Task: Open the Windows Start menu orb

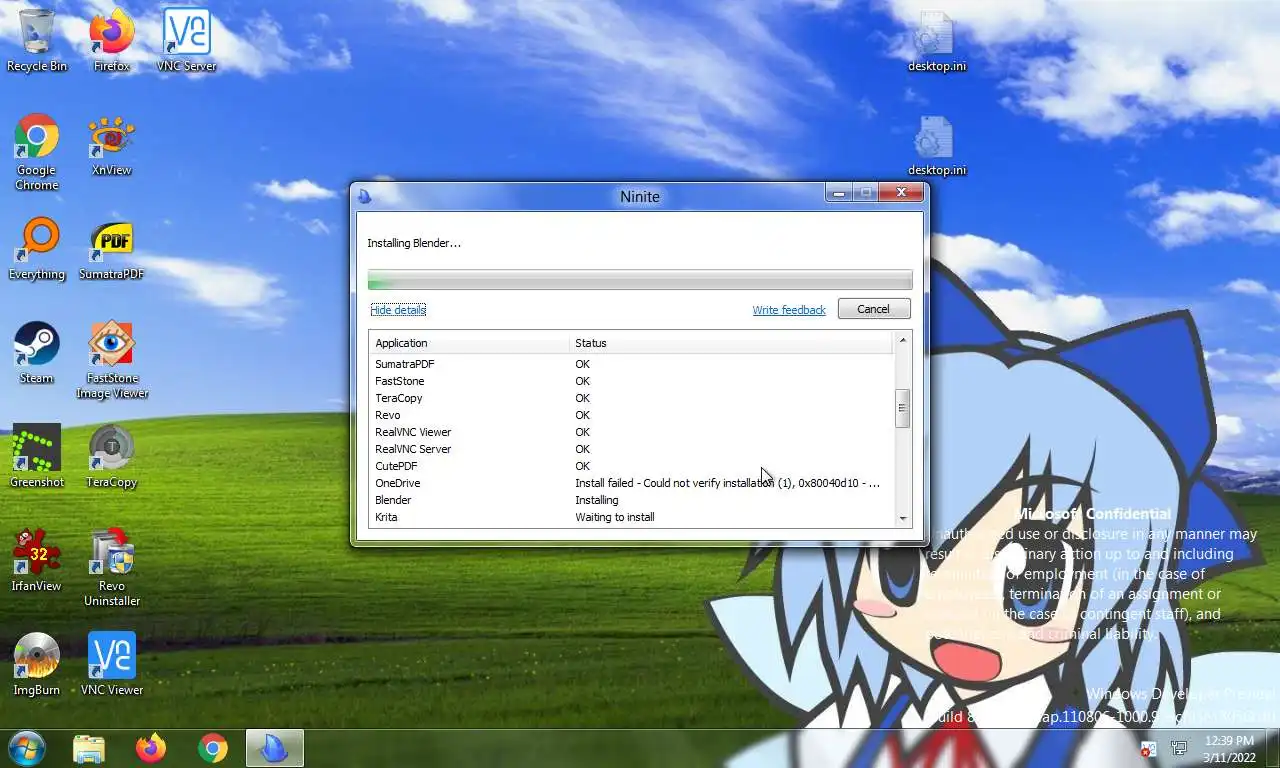Action: pos(26,748)
